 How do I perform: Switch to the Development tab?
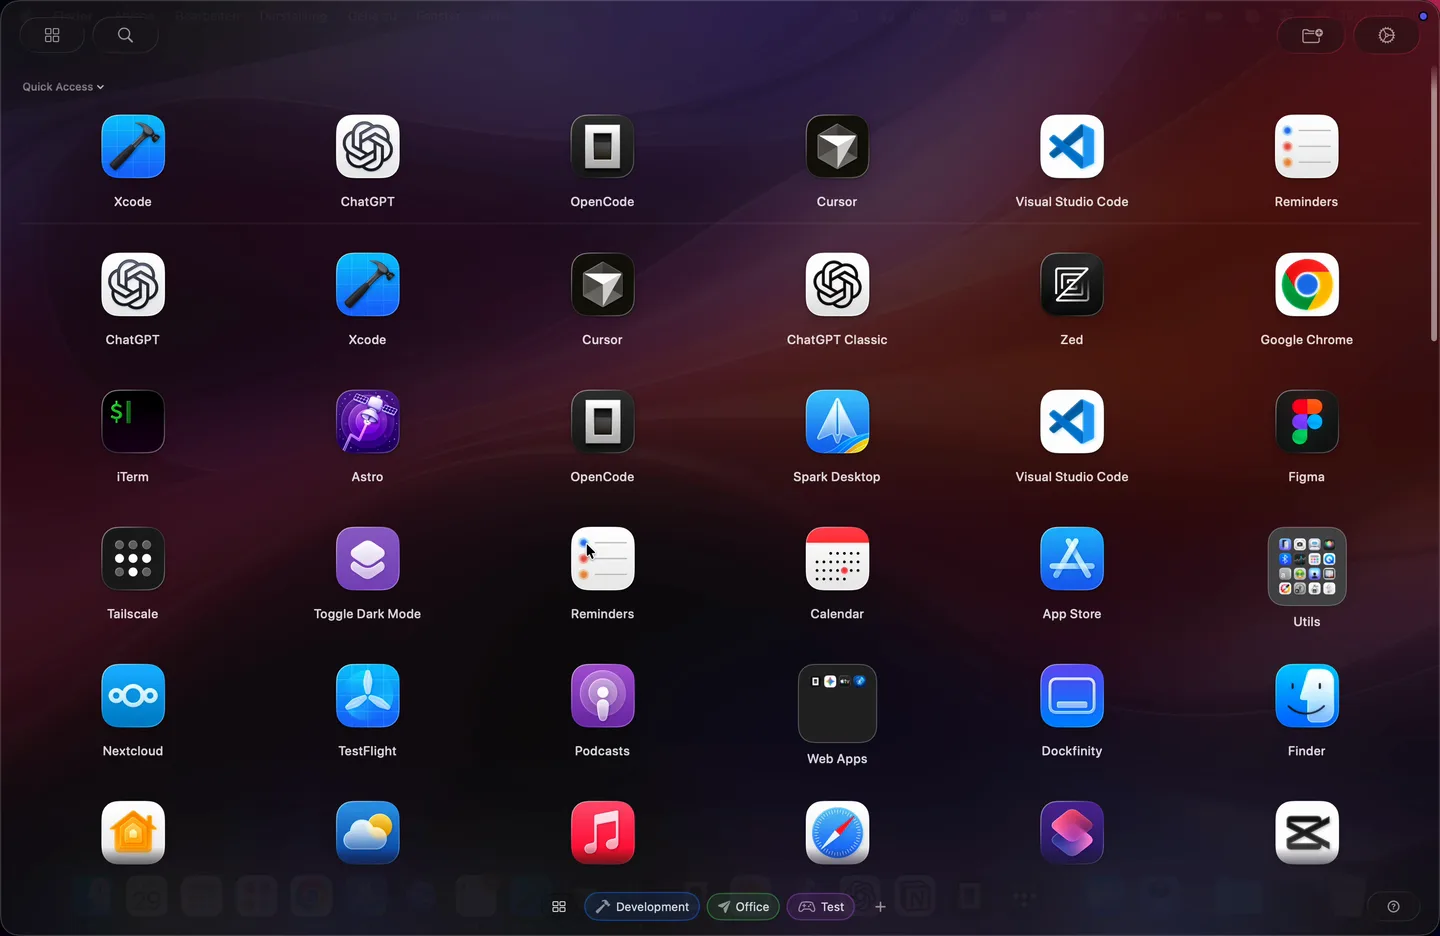tap(642, 907)
